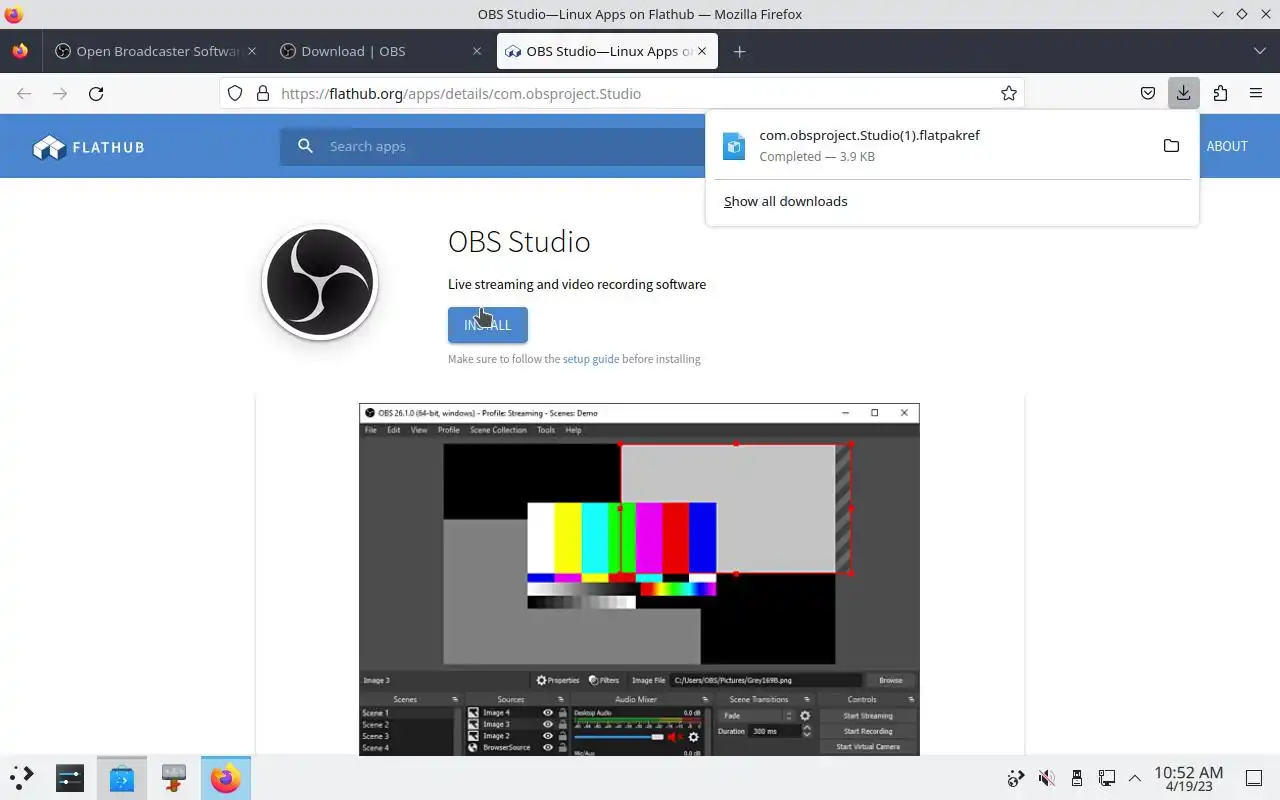The image size is (1280, 800).
Task: Click the search magnifier icon on Flathub
Action: pos(305,146)
